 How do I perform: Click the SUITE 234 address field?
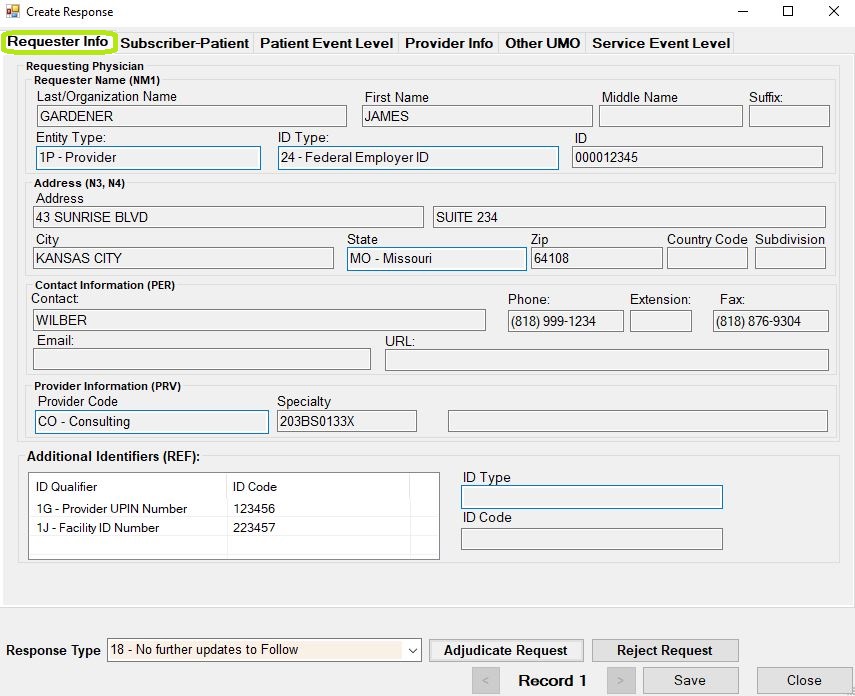(x=629, y=217)
